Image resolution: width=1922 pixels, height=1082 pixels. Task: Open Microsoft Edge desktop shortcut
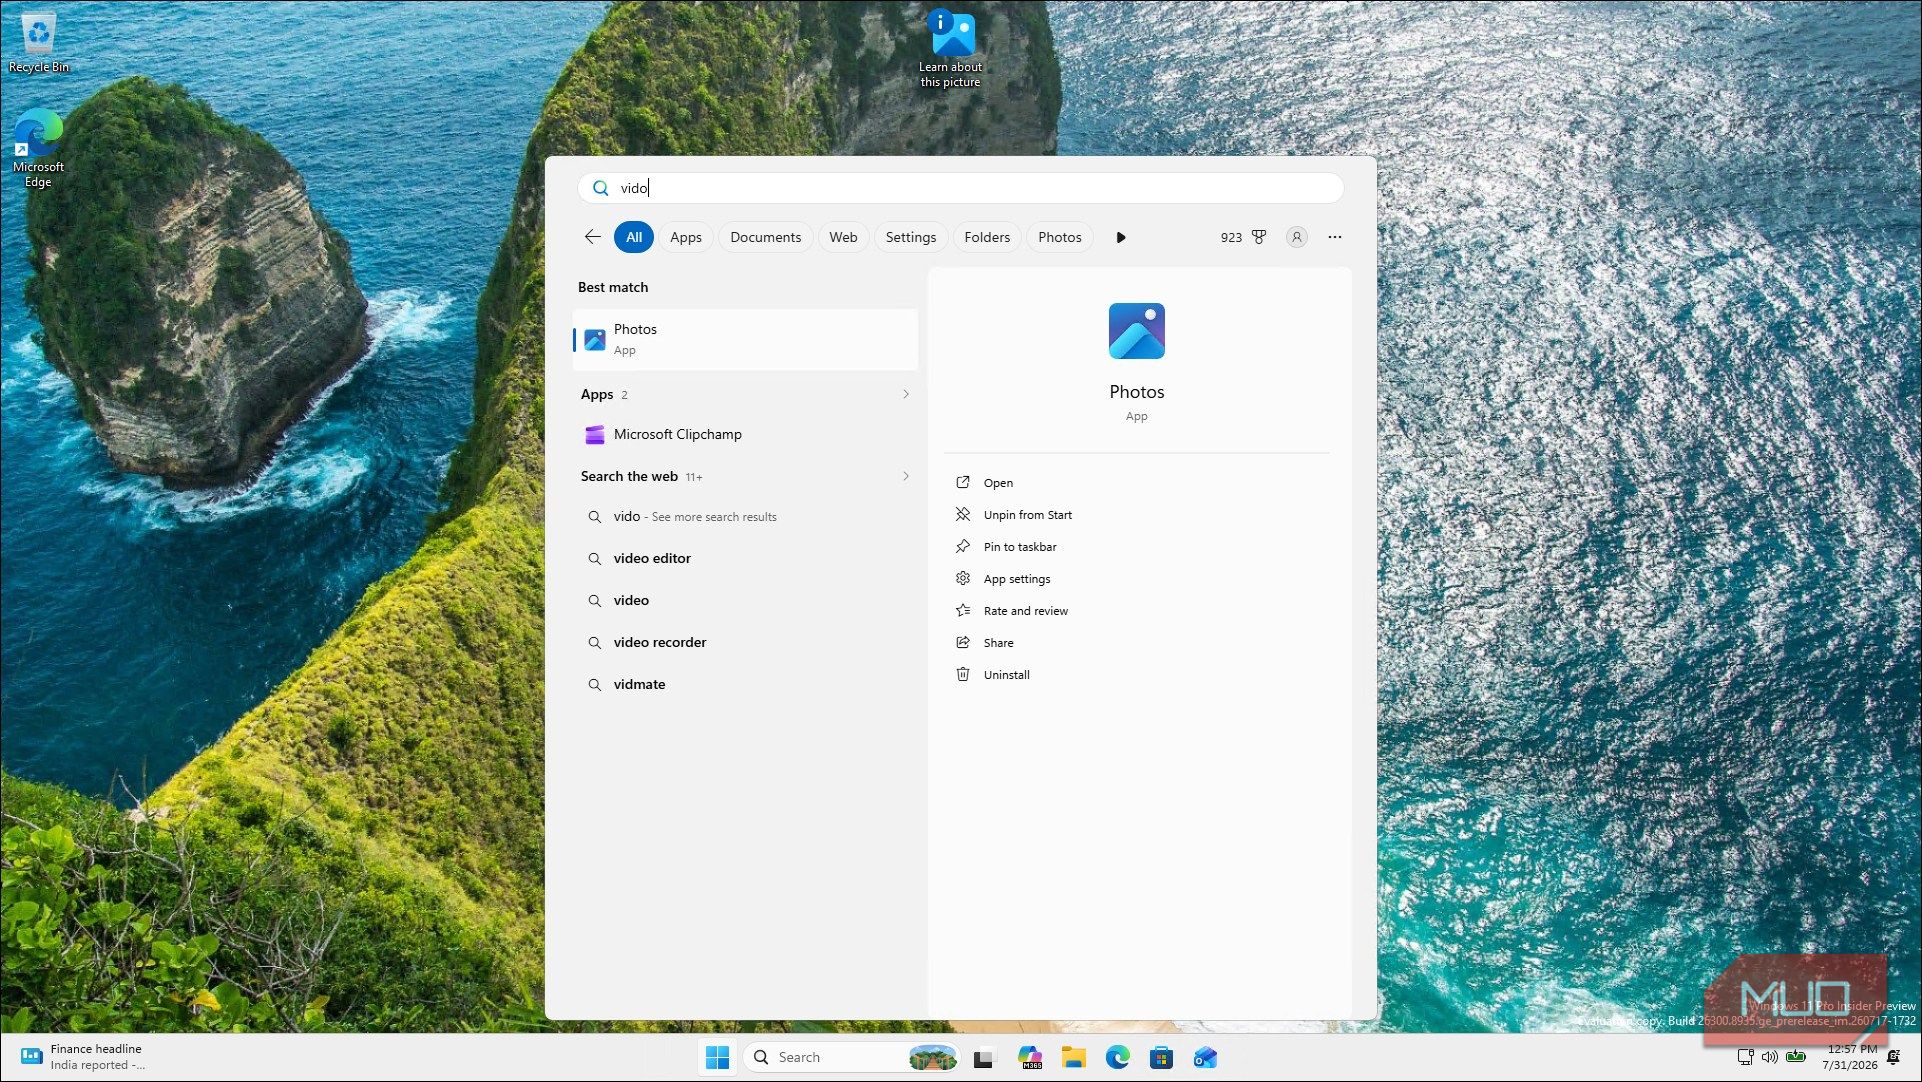(x=38, y=150)
